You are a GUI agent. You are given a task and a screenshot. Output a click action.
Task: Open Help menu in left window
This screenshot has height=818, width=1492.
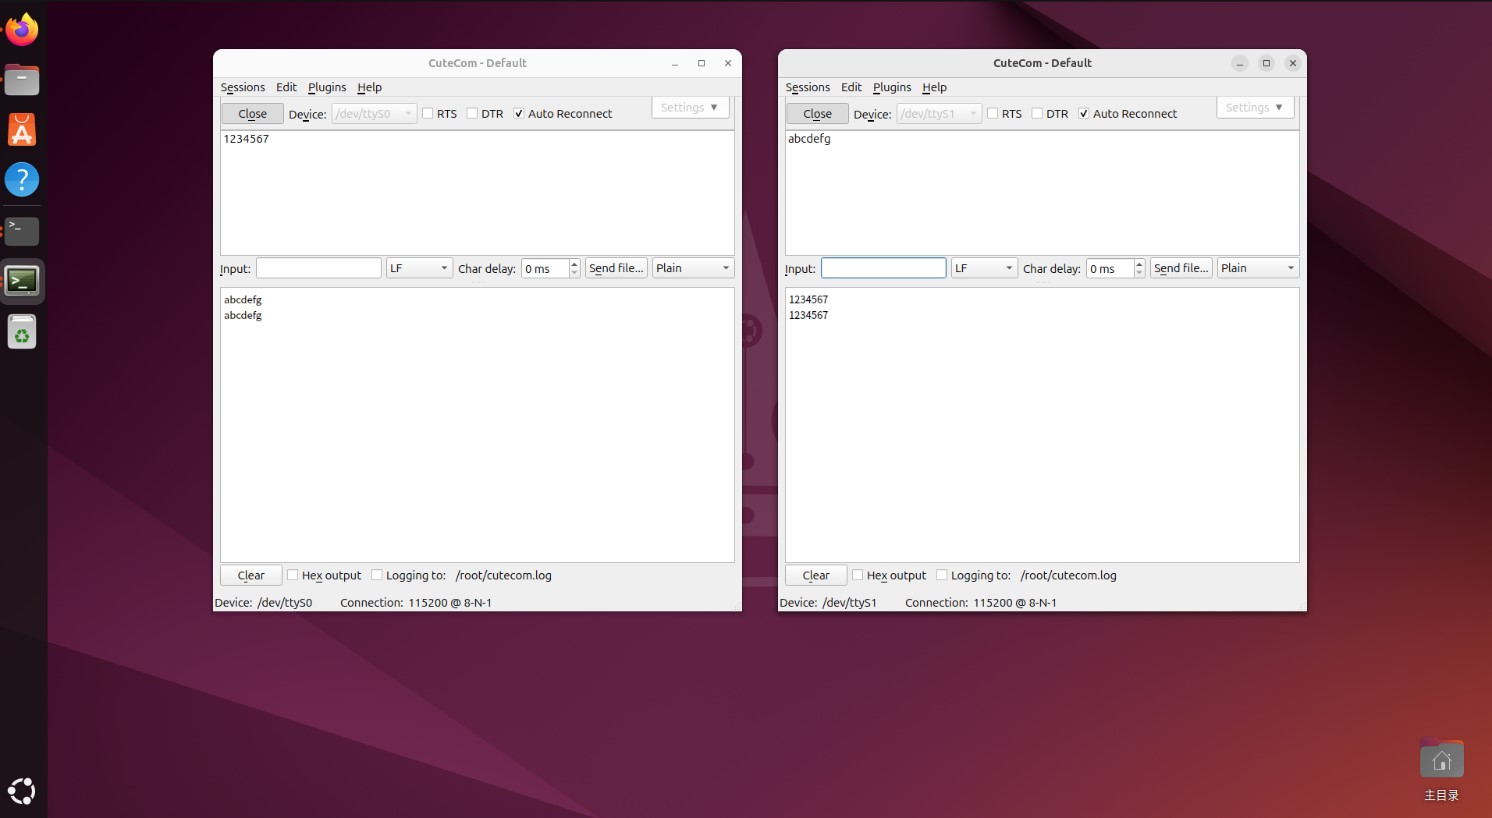pyautogui.click(x=369, y=88)
